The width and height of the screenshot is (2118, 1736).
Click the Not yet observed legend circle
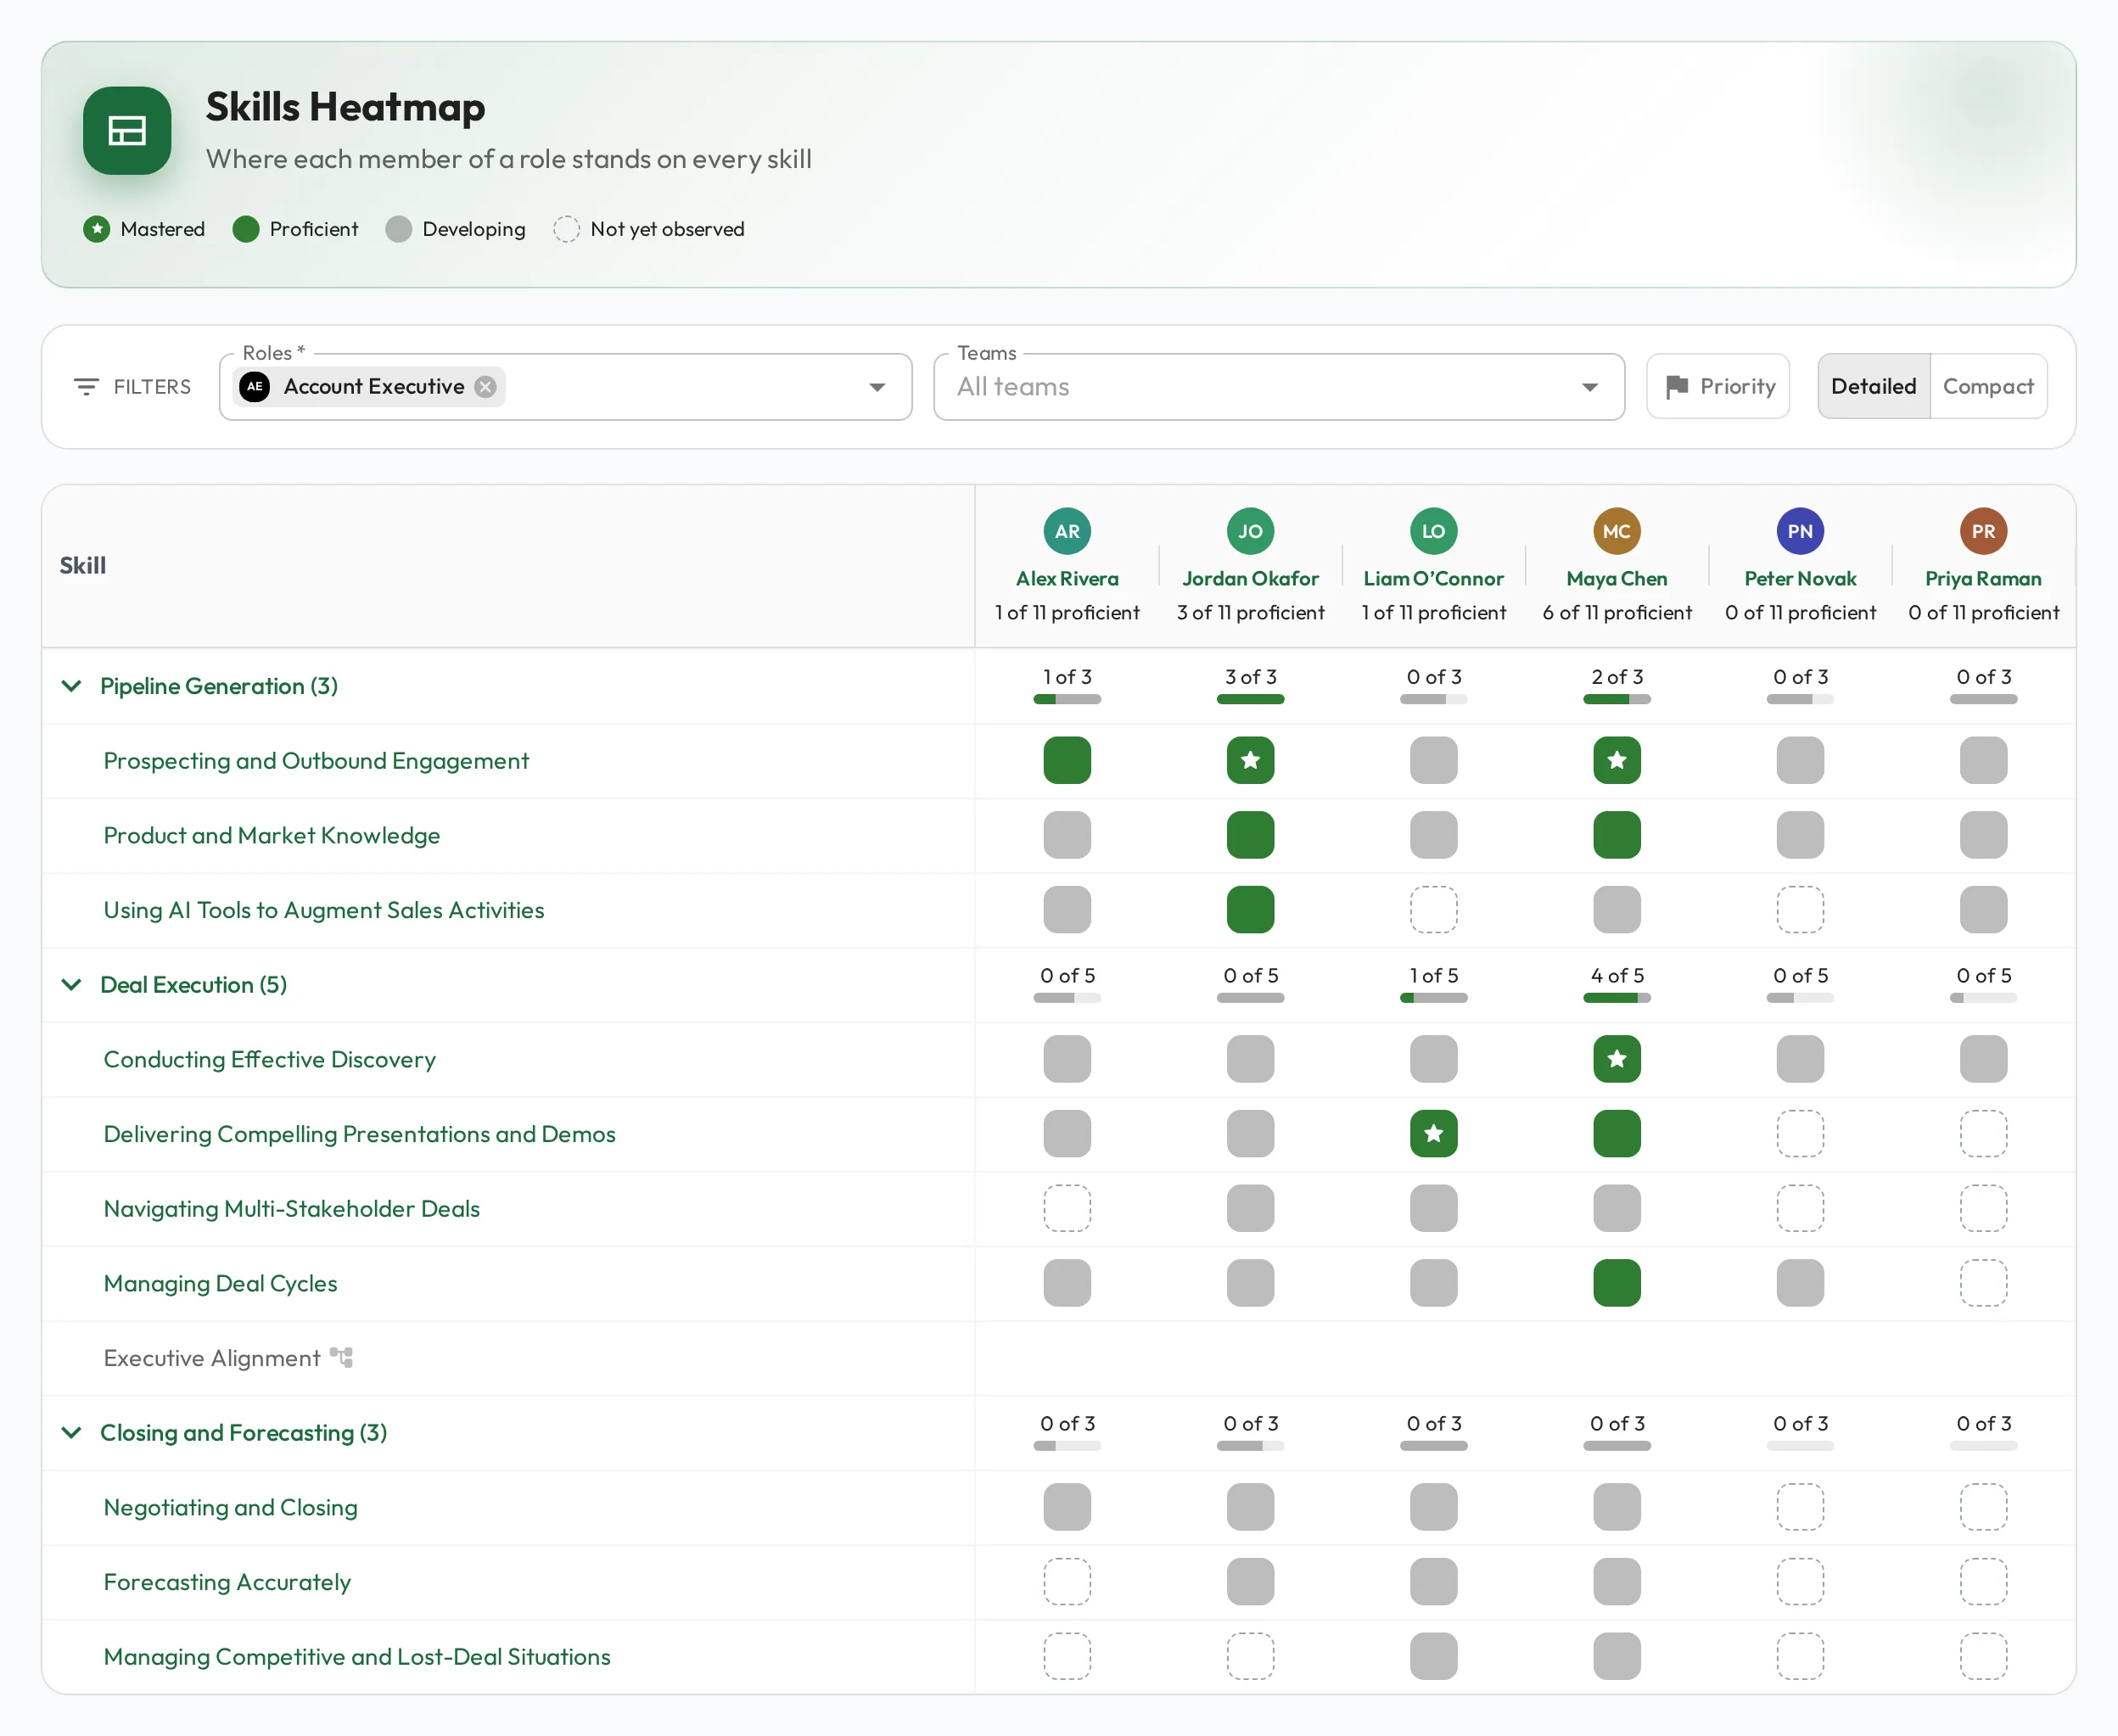point(567,229)
